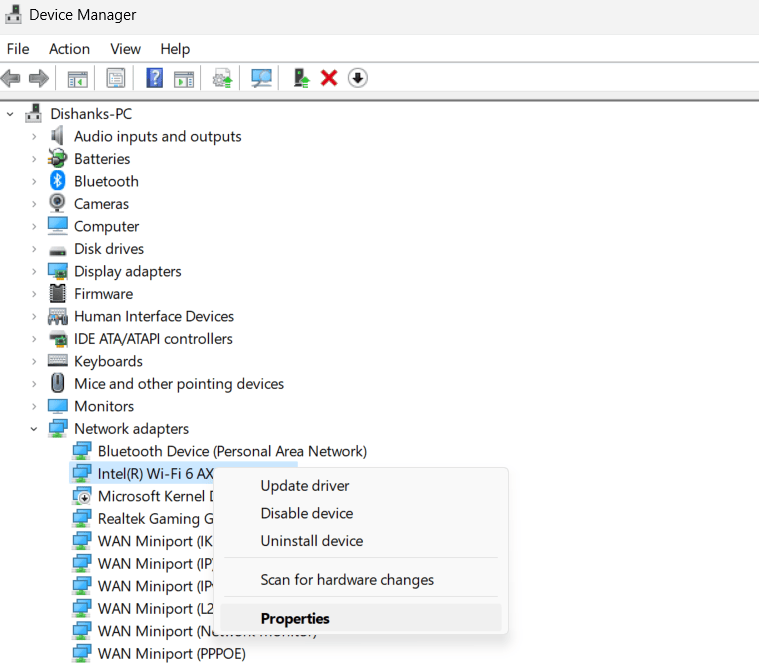Click the Monitors category icon
Image resolution: width=759 pixels, height=666 pixels.
[58, 406]
